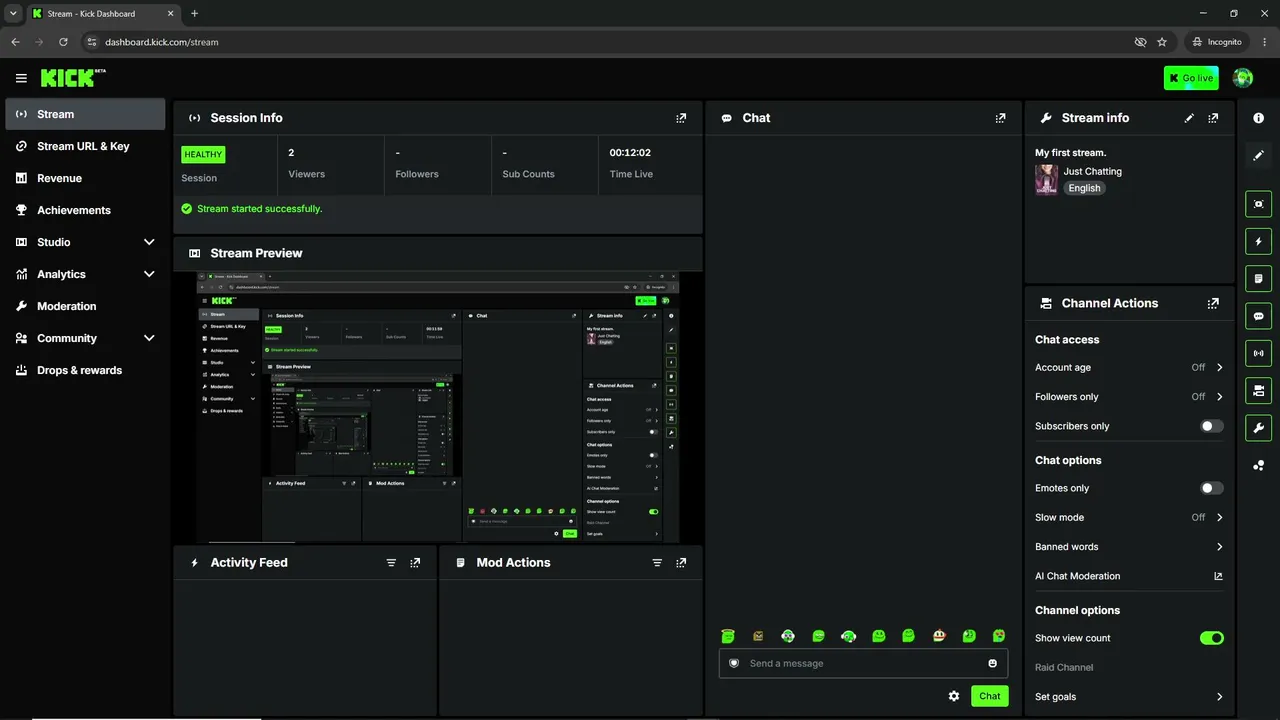1280x720 pixels.
Task: Click the 'My first stream.' title
Action: pos(1070,153)
